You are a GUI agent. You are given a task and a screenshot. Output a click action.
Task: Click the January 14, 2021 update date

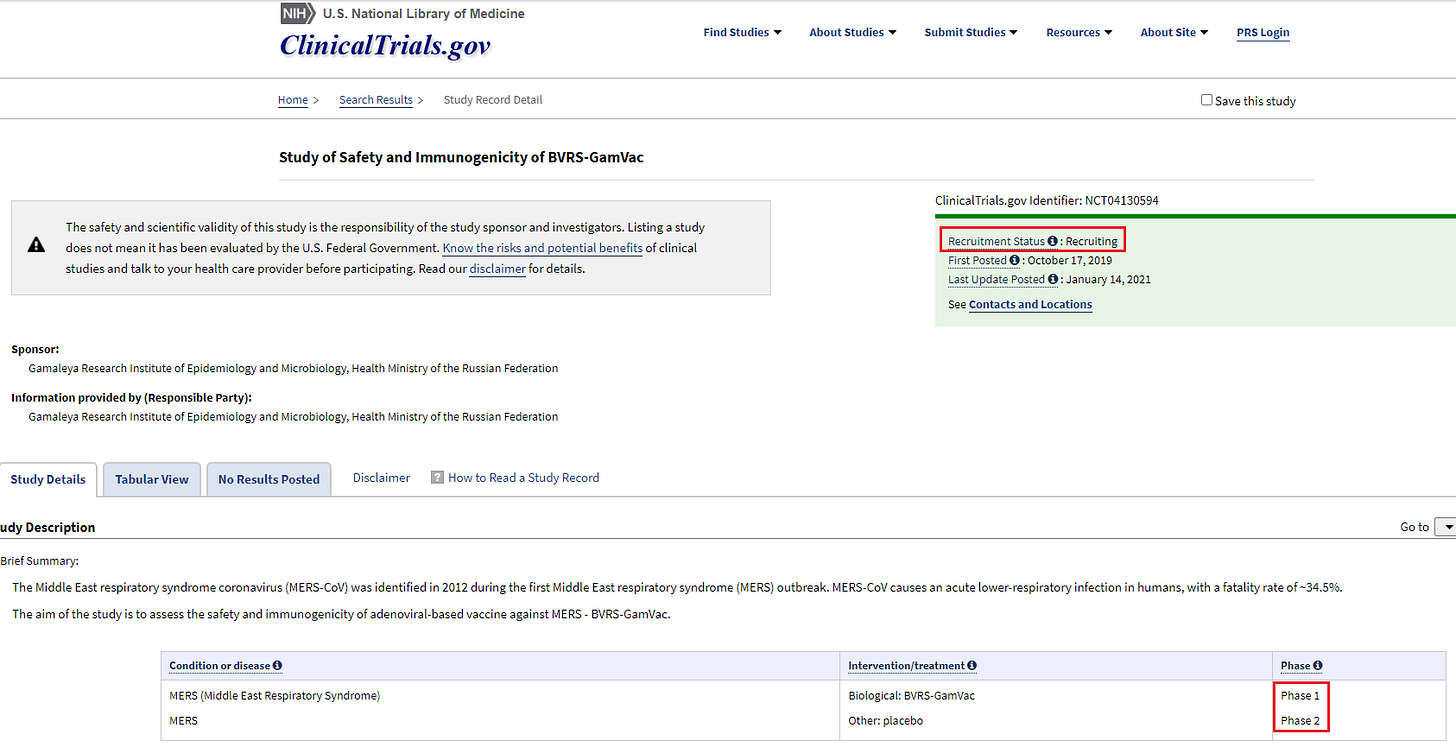tap(1108, 280)
